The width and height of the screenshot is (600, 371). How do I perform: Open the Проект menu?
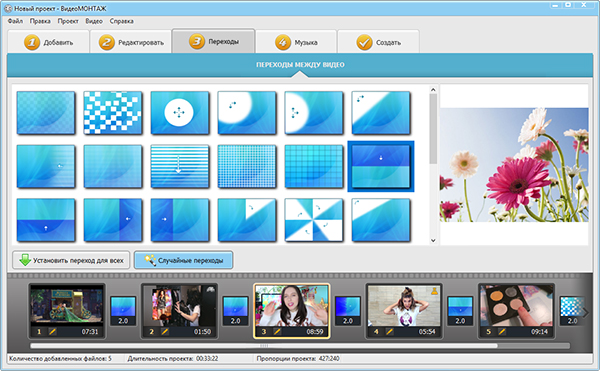(x=68, y=21)
